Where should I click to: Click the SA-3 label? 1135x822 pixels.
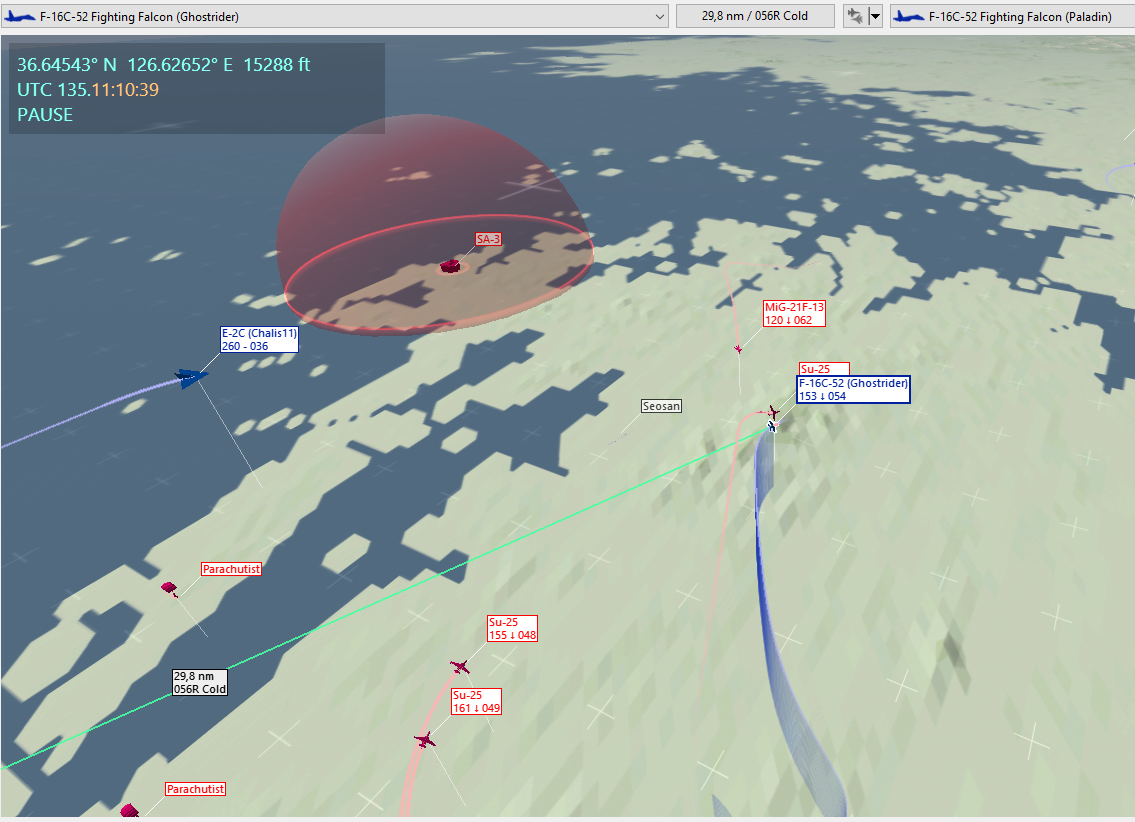click(489, 239)
